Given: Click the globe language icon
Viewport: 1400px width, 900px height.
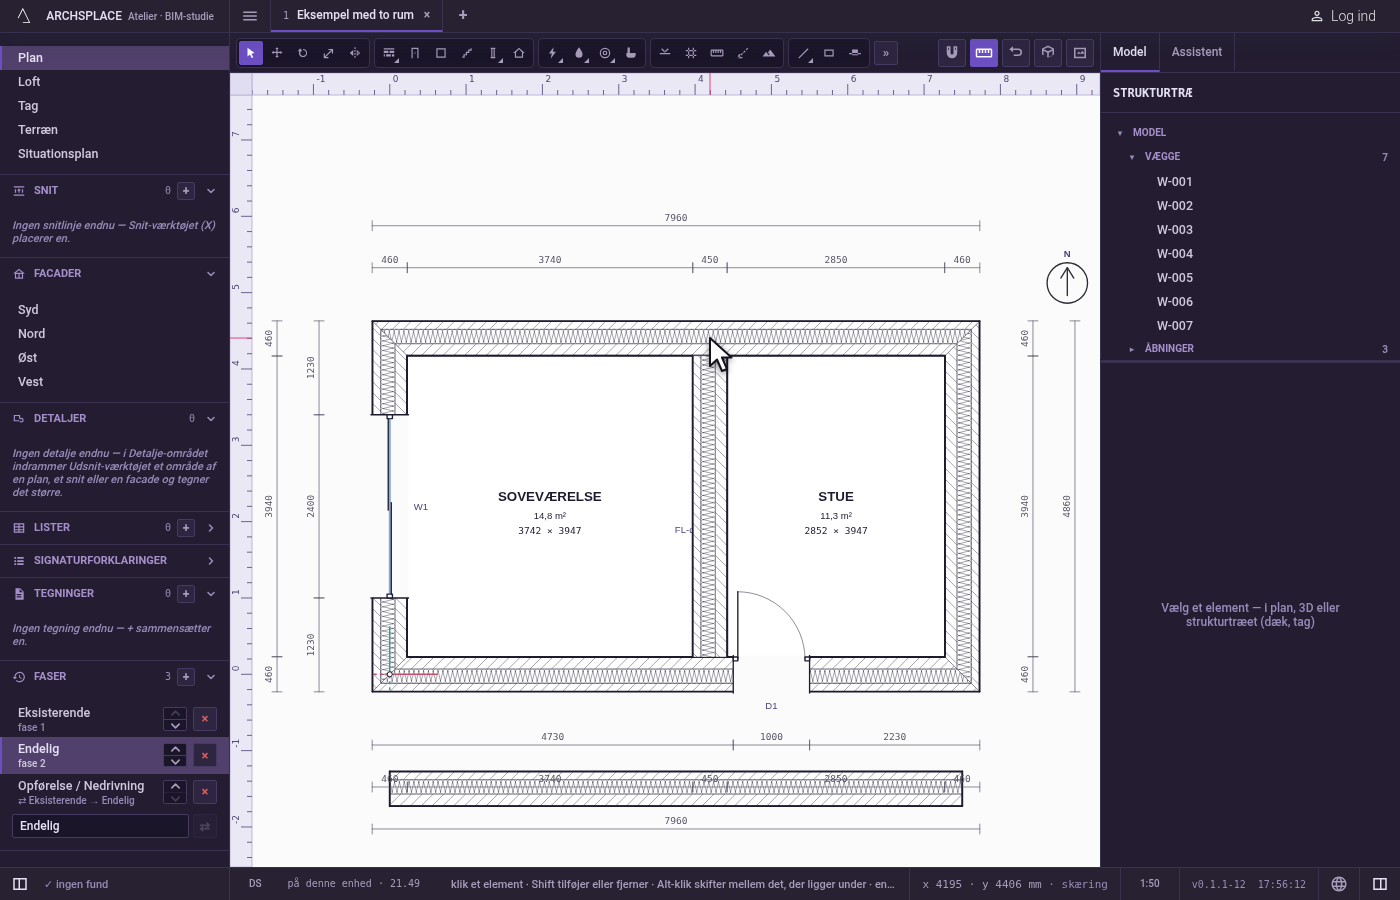Looking at the screenshot, I should pos(1339,884).
